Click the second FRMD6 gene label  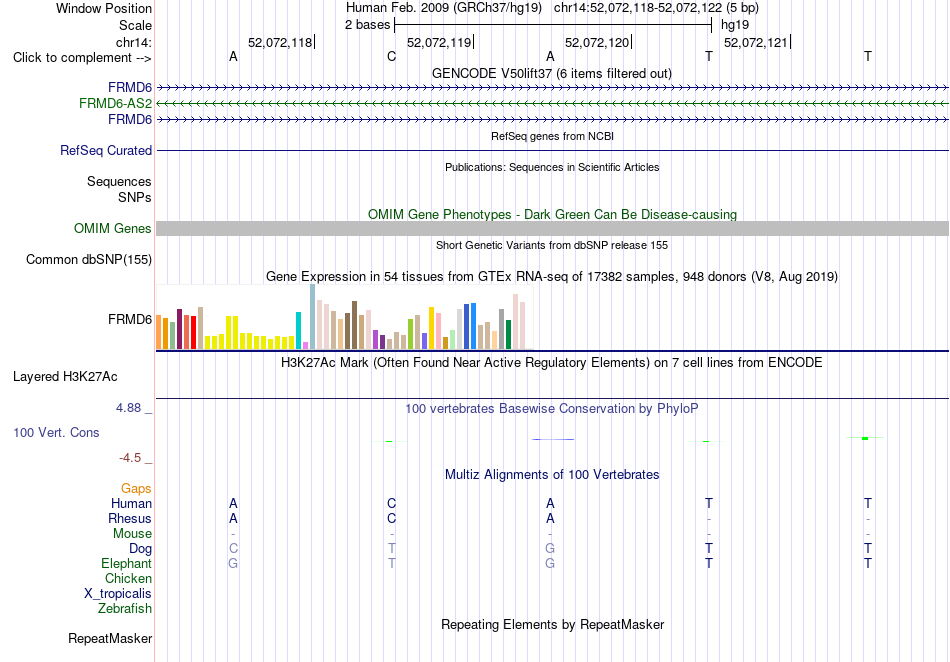130,119
